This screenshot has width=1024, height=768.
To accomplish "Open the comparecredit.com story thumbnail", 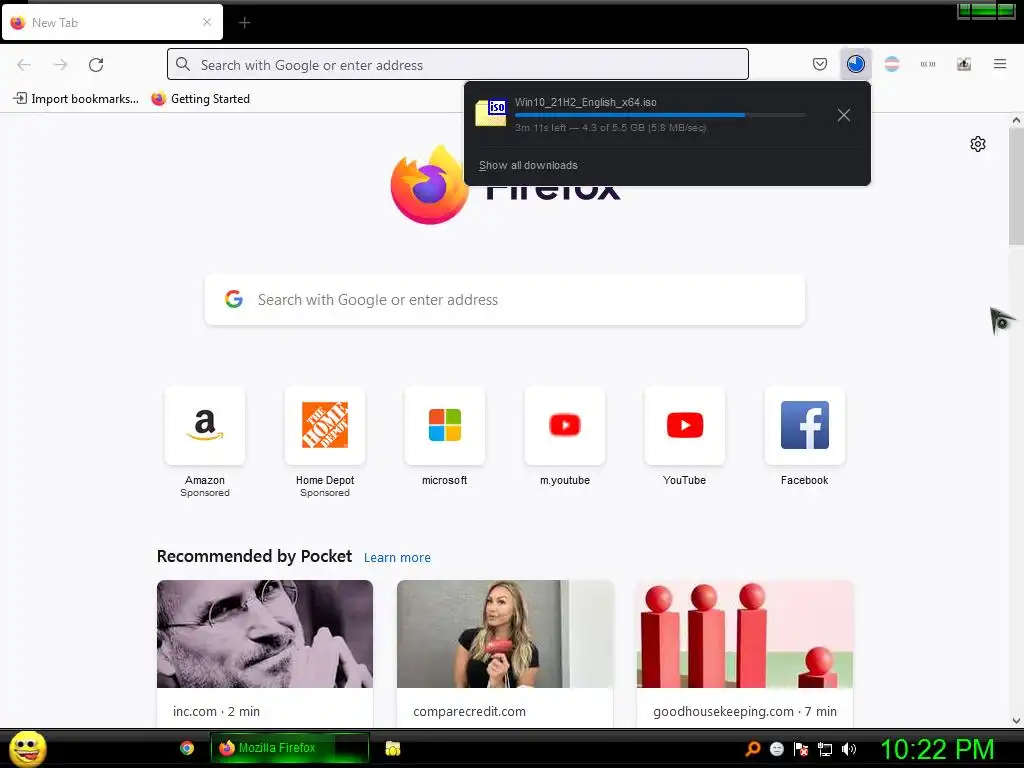I will tap(505, 633).
